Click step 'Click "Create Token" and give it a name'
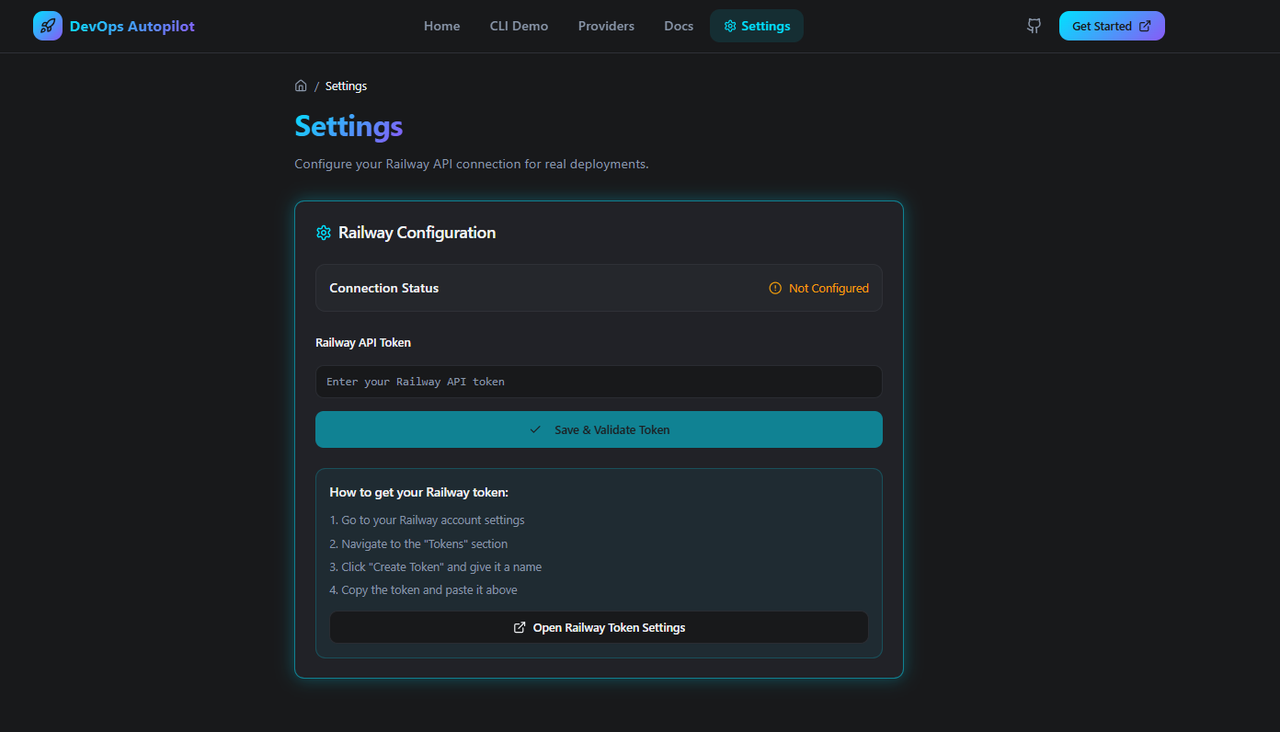The image size is (1280, 732). pyautogui.click(x=436, y=567)
